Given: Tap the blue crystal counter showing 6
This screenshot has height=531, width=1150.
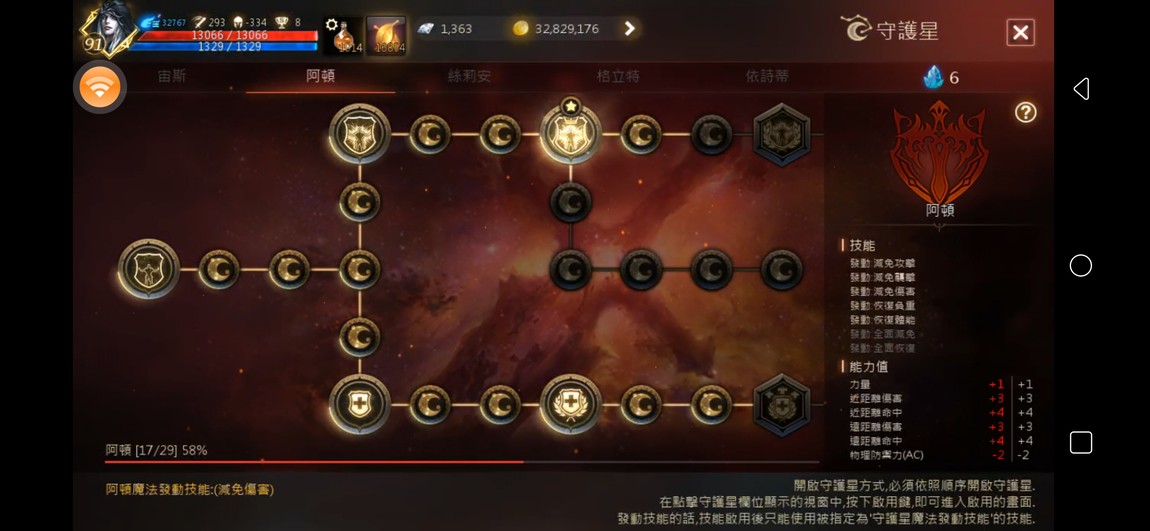Looking at the screenshot, I should (x=941, y=77).
